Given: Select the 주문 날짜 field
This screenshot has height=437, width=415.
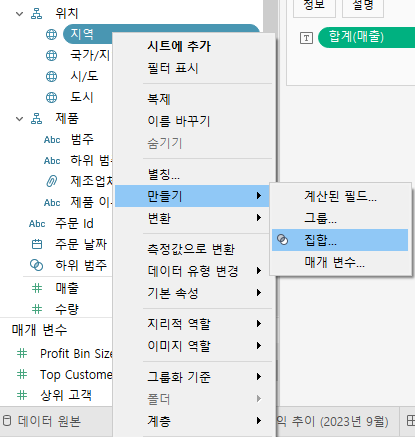Looking at the screenshot, I should [81, 244].
